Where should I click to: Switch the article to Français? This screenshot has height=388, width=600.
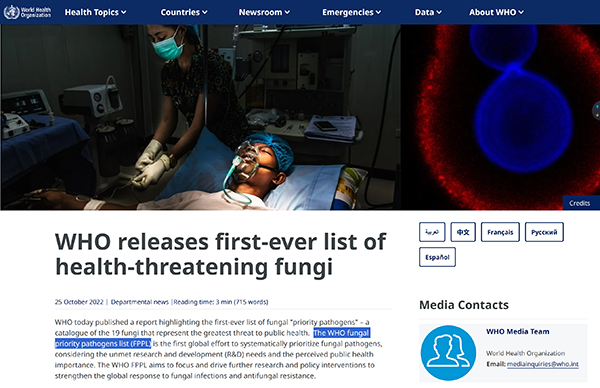pos(500,232)
